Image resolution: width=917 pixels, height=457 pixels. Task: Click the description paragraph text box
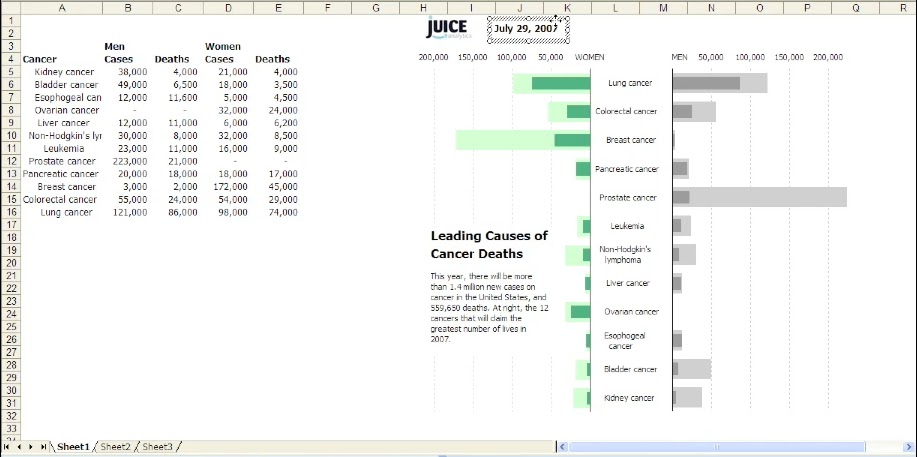tap(489, 307)
